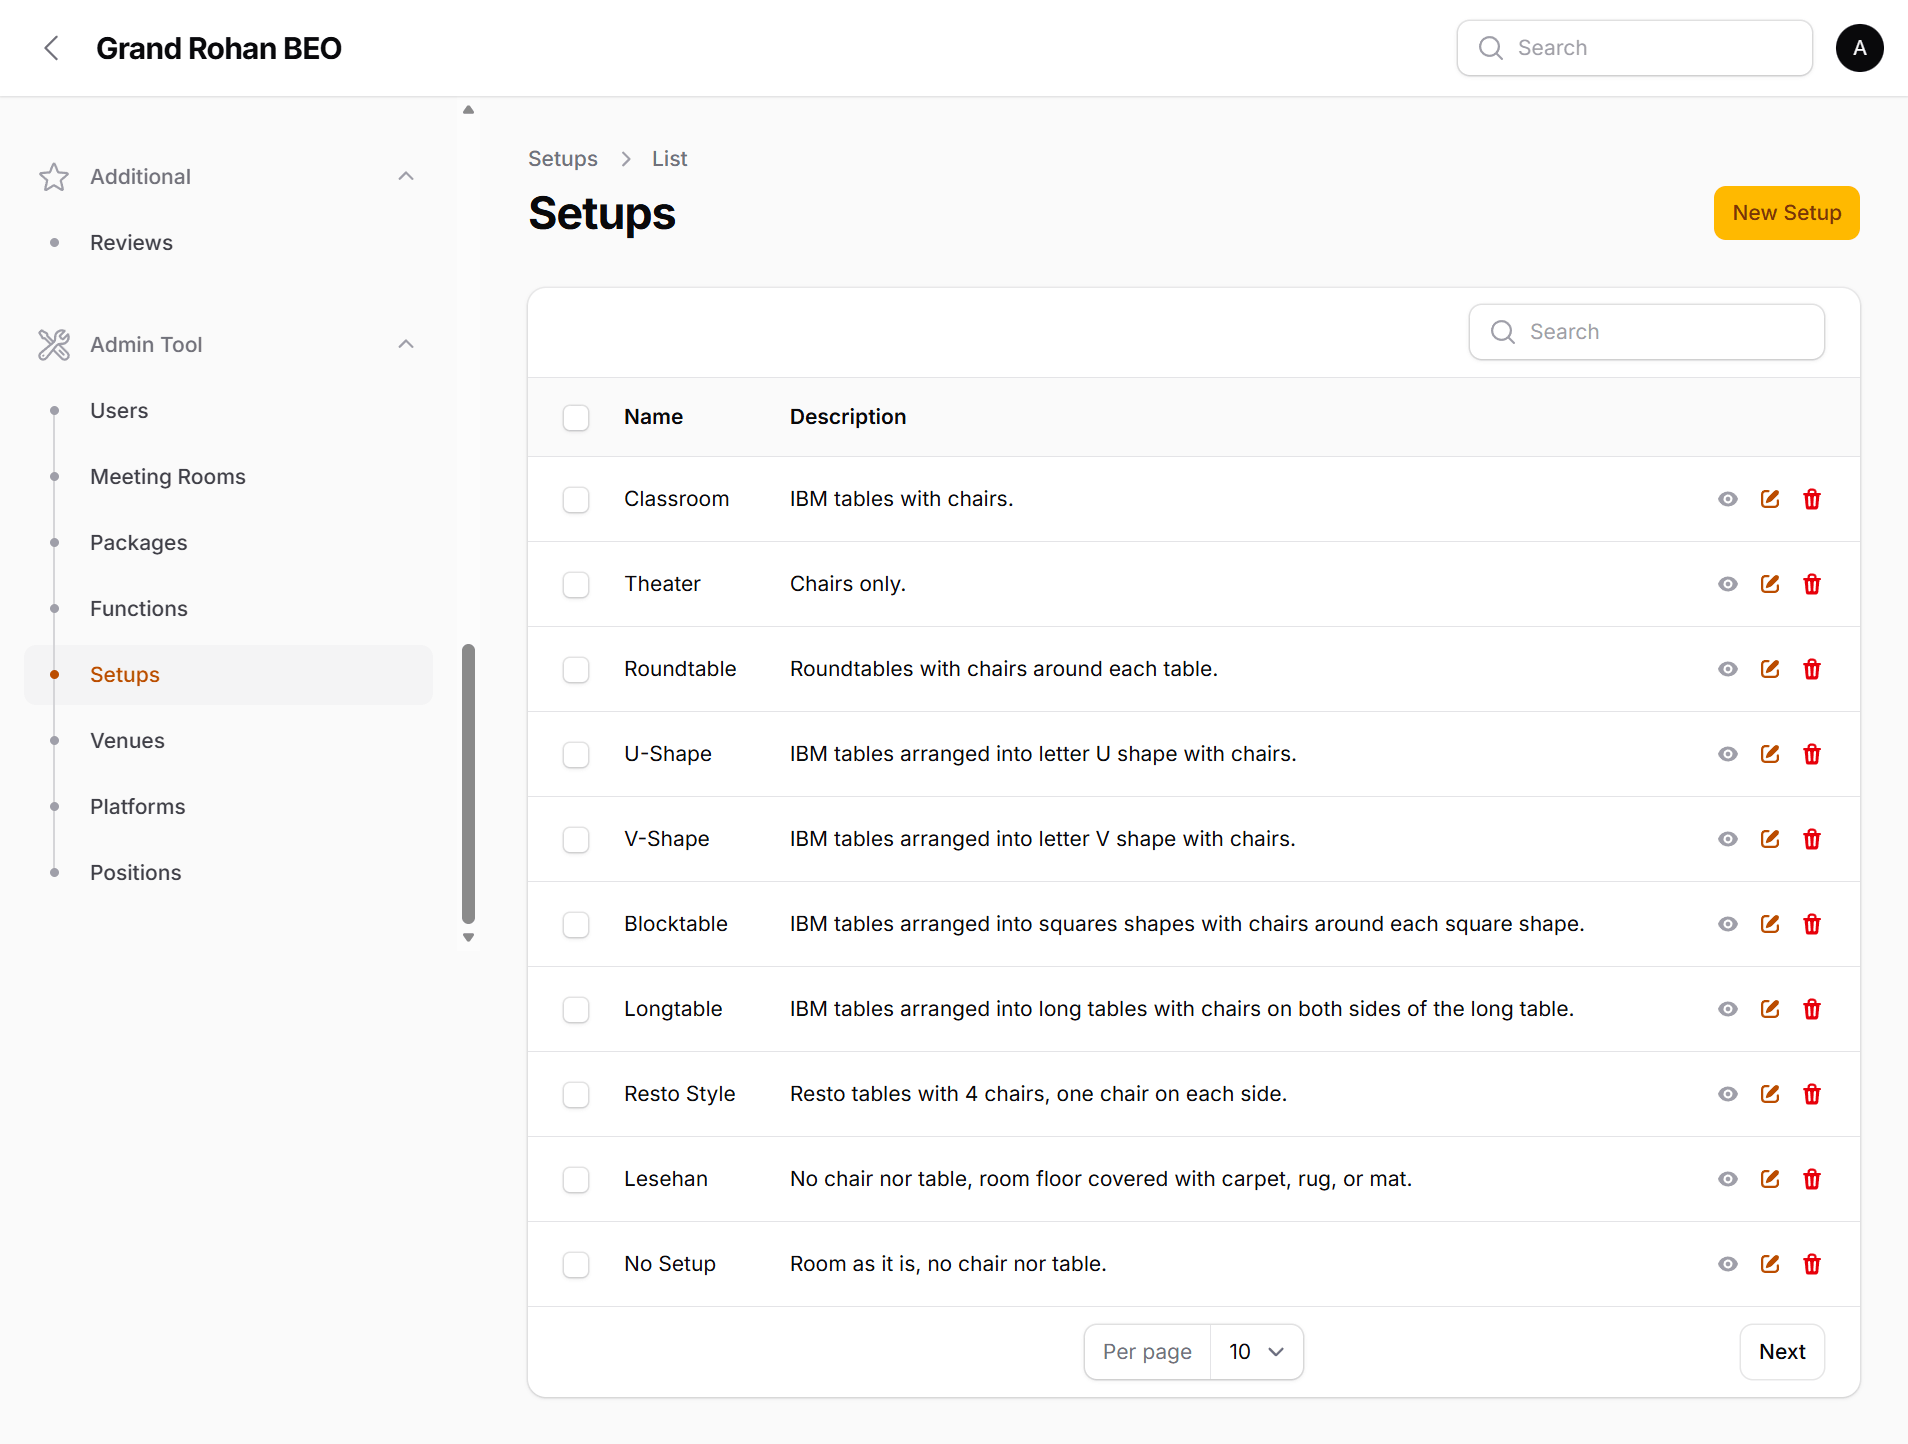The width and height of the screenshot is (1908, 1444).
Task: Delete the Lesehan setup
Action: point(1812,1179)
